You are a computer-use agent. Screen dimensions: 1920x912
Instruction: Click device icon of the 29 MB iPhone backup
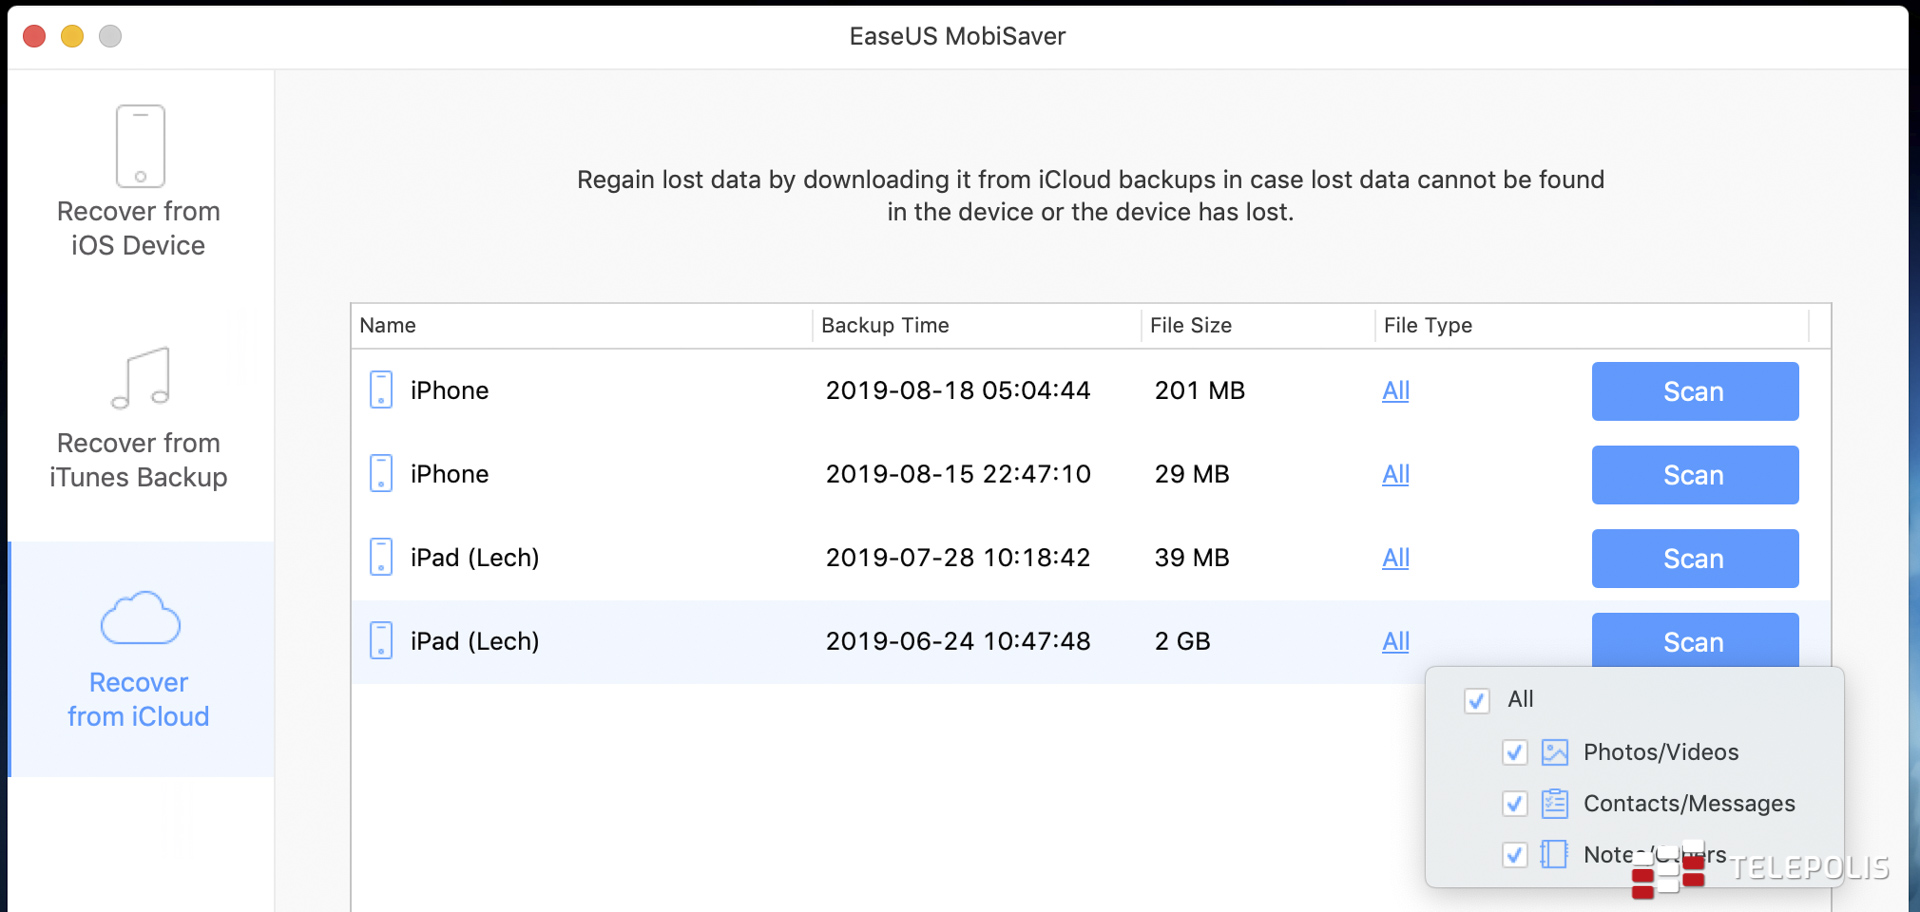pyautogui.click(x=381, y=473)
